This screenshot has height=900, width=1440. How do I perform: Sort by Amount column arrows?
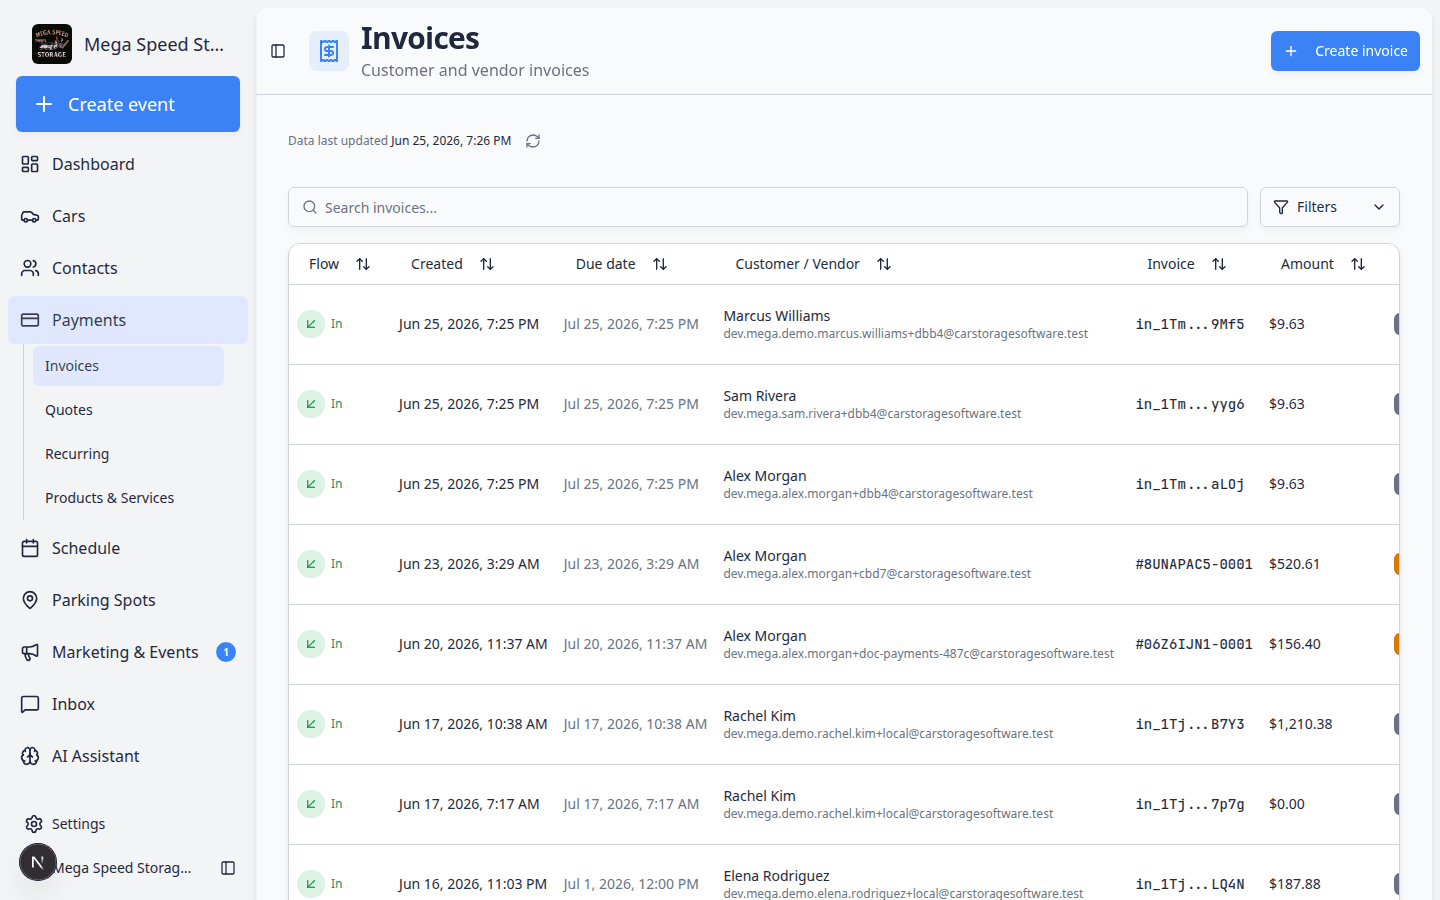pos(1358,264)
